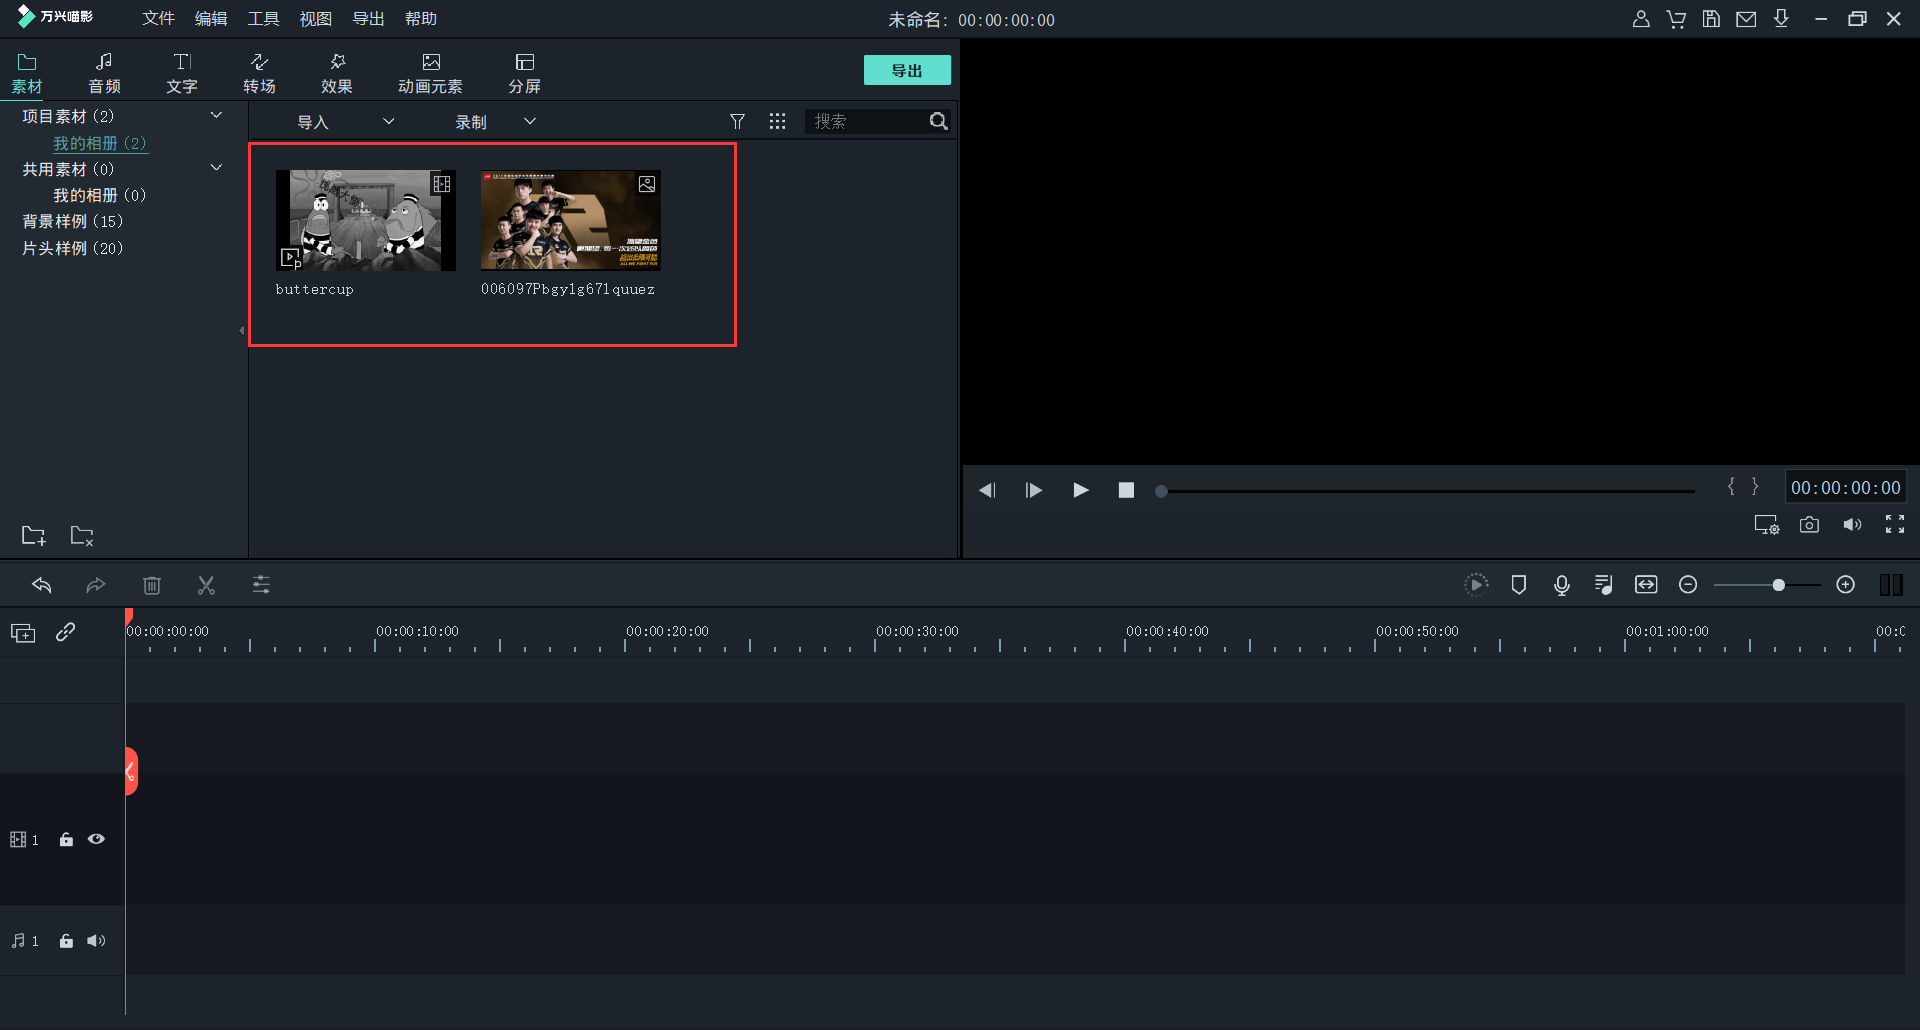This screenshot has width=1920, height=1030.
Task: Click the trash delete icon in timeline toolbar
Action: (152, 585)
